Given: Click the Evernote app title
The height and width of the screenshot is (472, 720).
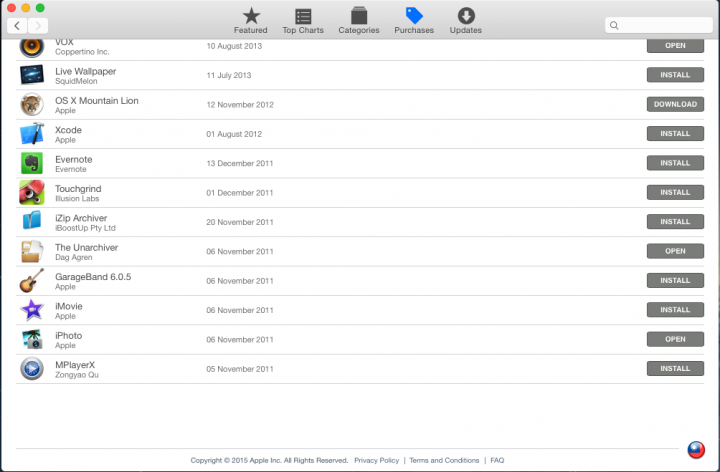Looking at the screenshot, I should tap(73, 159).
